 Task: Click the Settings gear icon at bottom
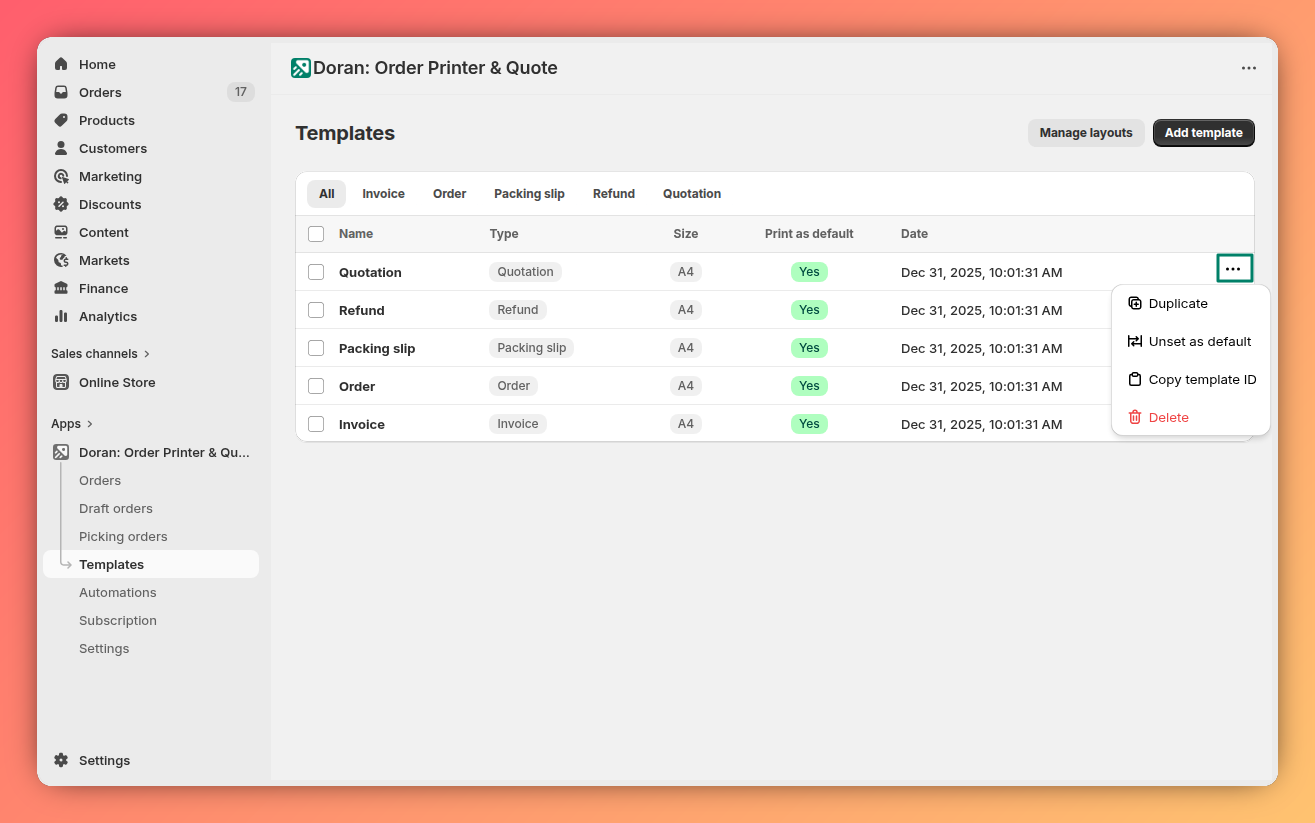(61, 760)
